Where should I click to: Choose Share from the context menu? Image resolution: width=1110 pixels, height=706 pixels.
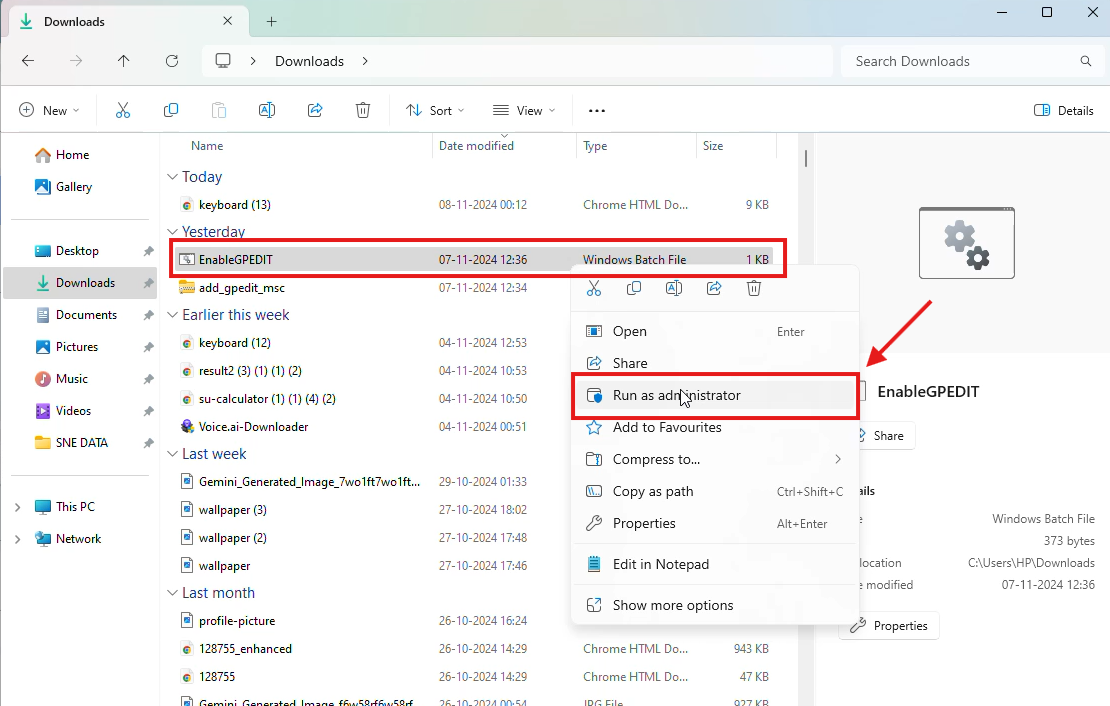(x=715, y=363)
